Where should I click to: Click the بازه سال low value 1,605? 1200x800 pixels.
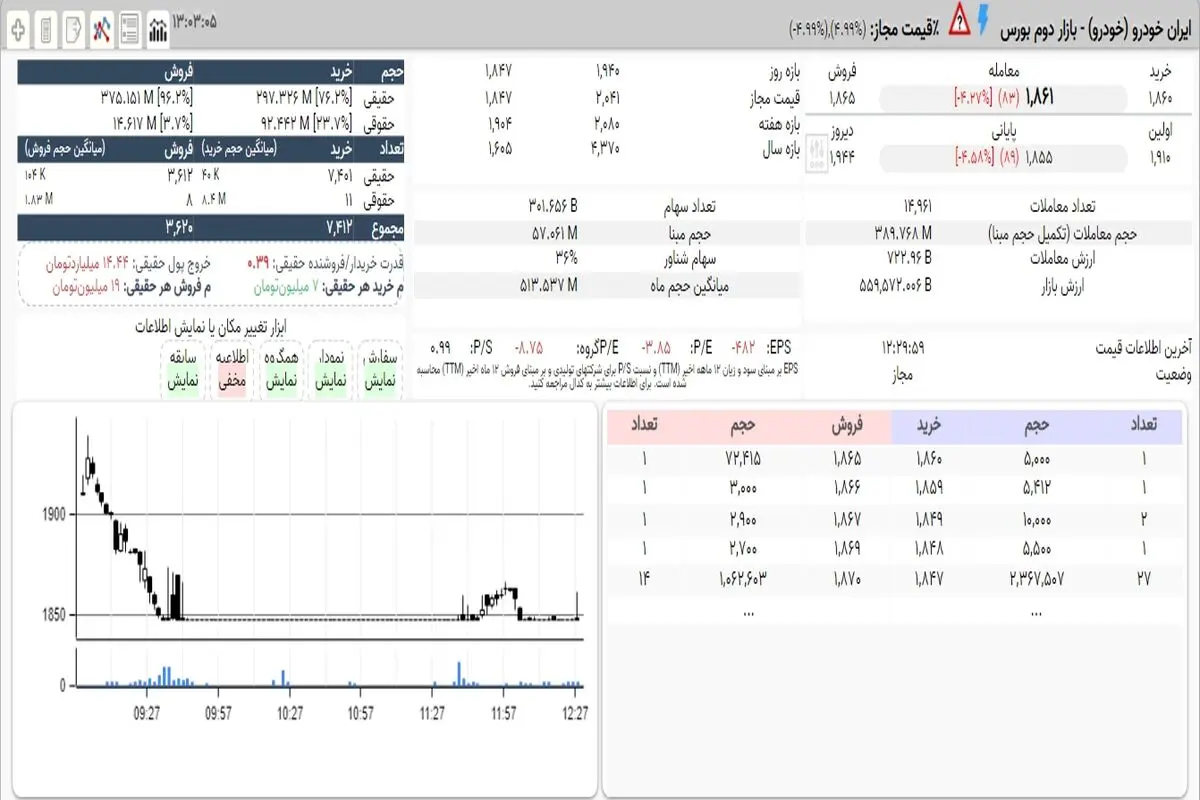tap(498, 148)
